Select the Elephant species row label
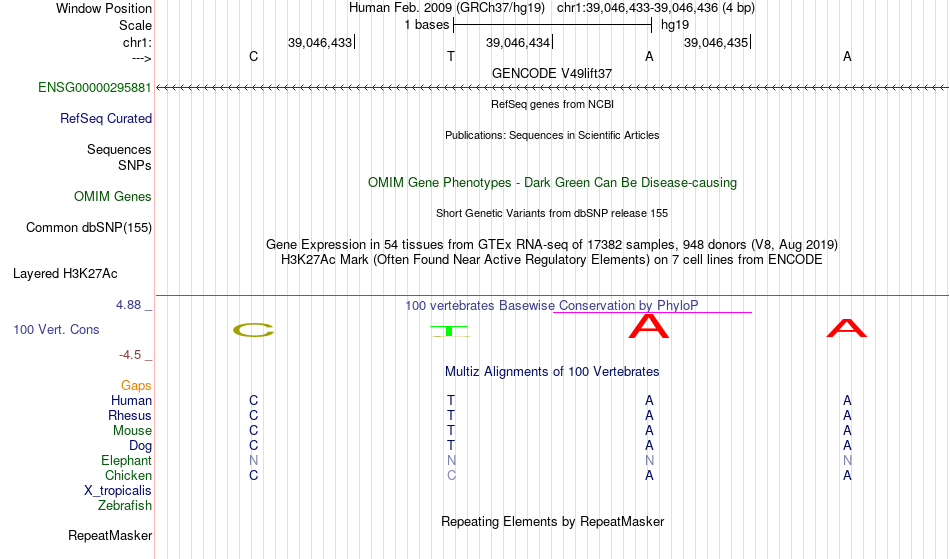 [x=126, y=461]
